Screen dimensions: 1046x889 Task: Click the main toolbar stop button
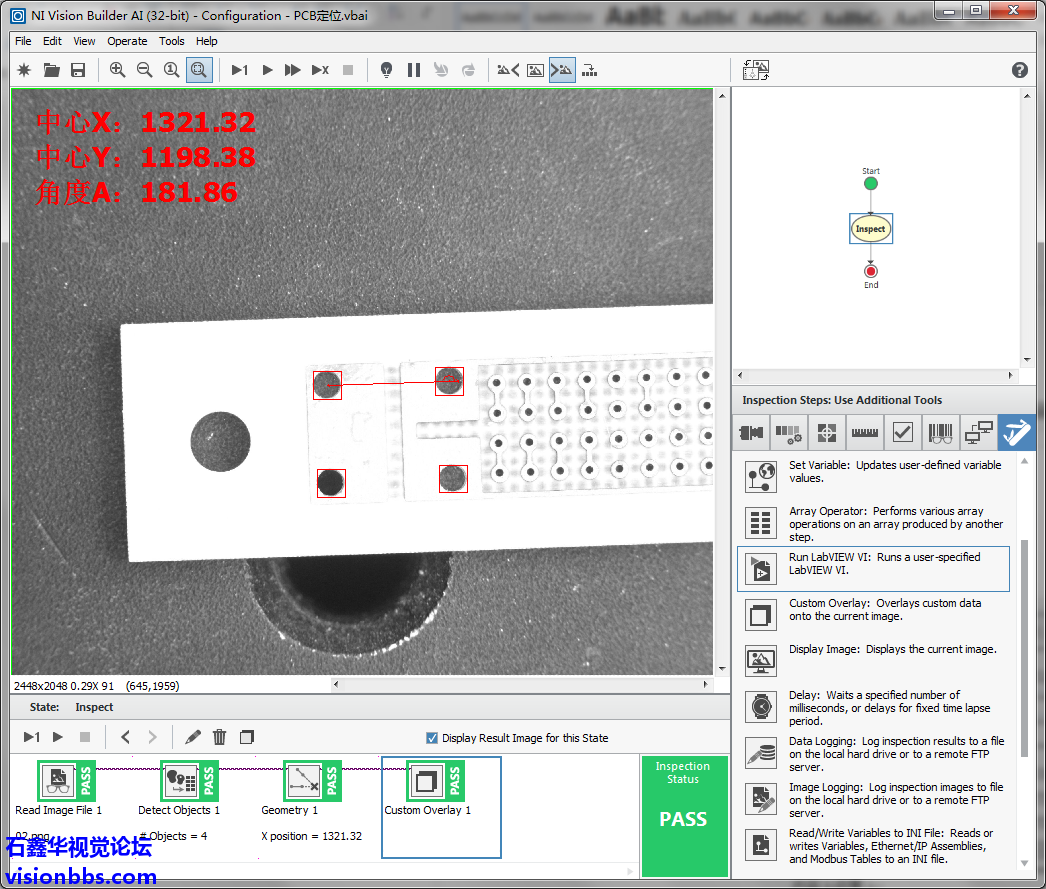348,70
